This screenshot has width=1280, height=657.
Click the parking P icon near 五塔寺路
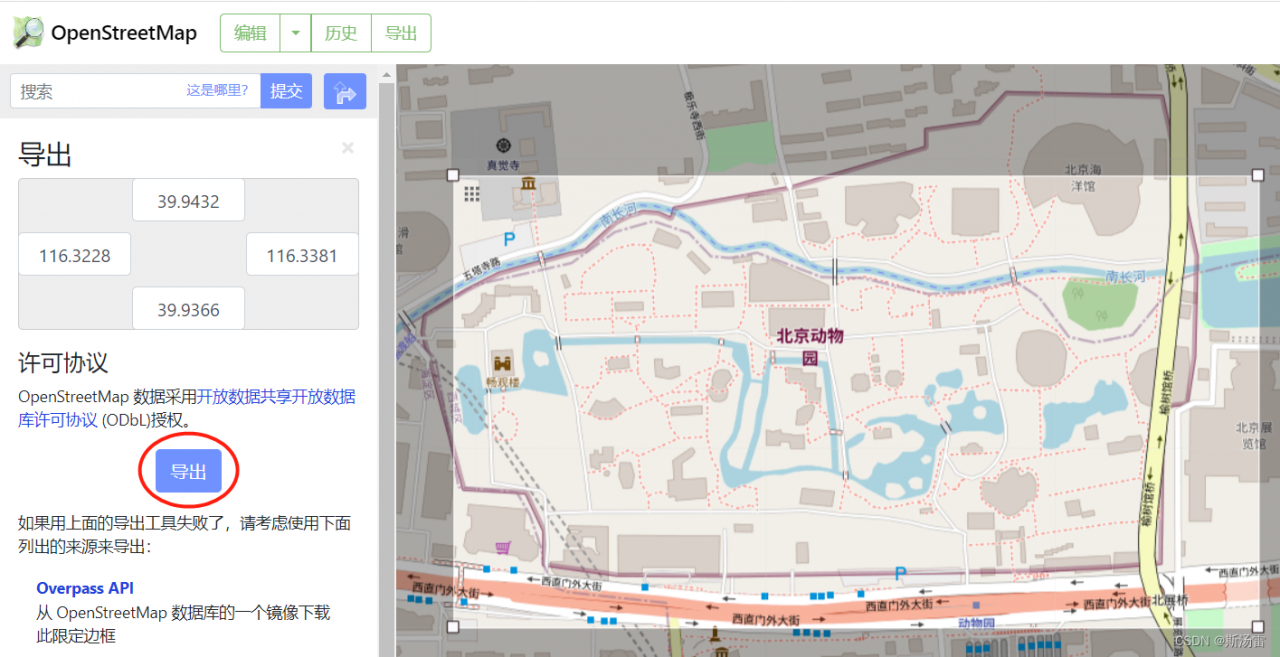[509, 239]
